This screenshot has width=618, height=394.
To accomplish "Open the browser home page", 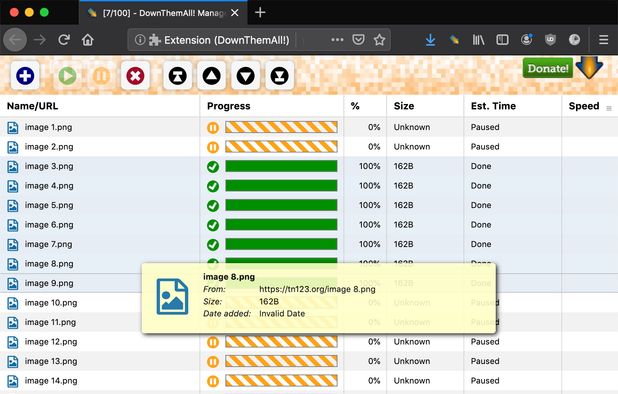I will point(87,40).
